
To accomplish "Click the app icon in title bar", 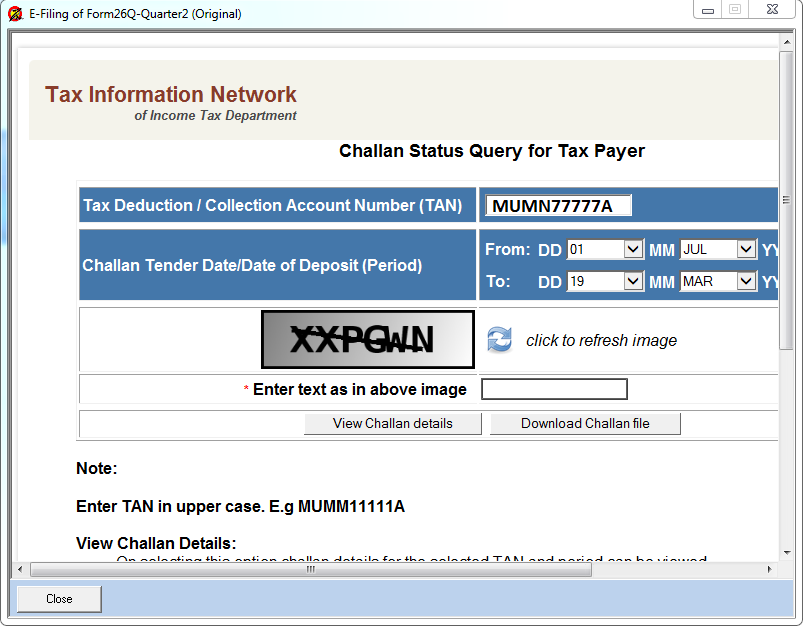I will [15, 13].
